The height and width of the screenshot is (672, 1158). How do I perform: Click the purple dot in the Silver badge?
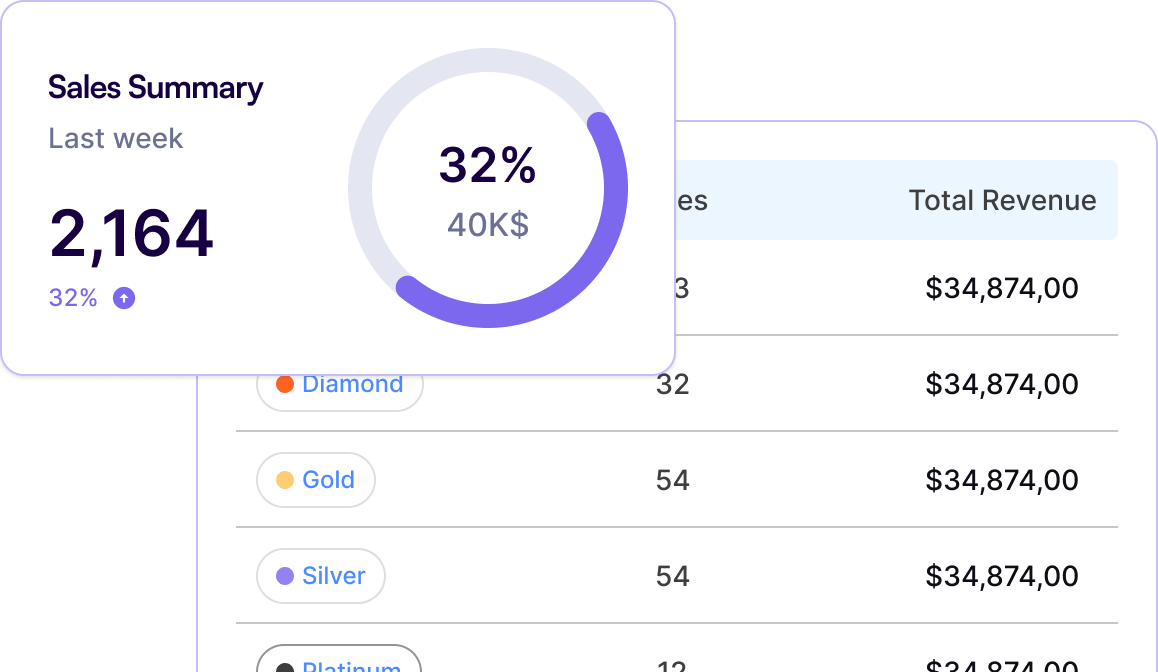click(x=284, y=576)
